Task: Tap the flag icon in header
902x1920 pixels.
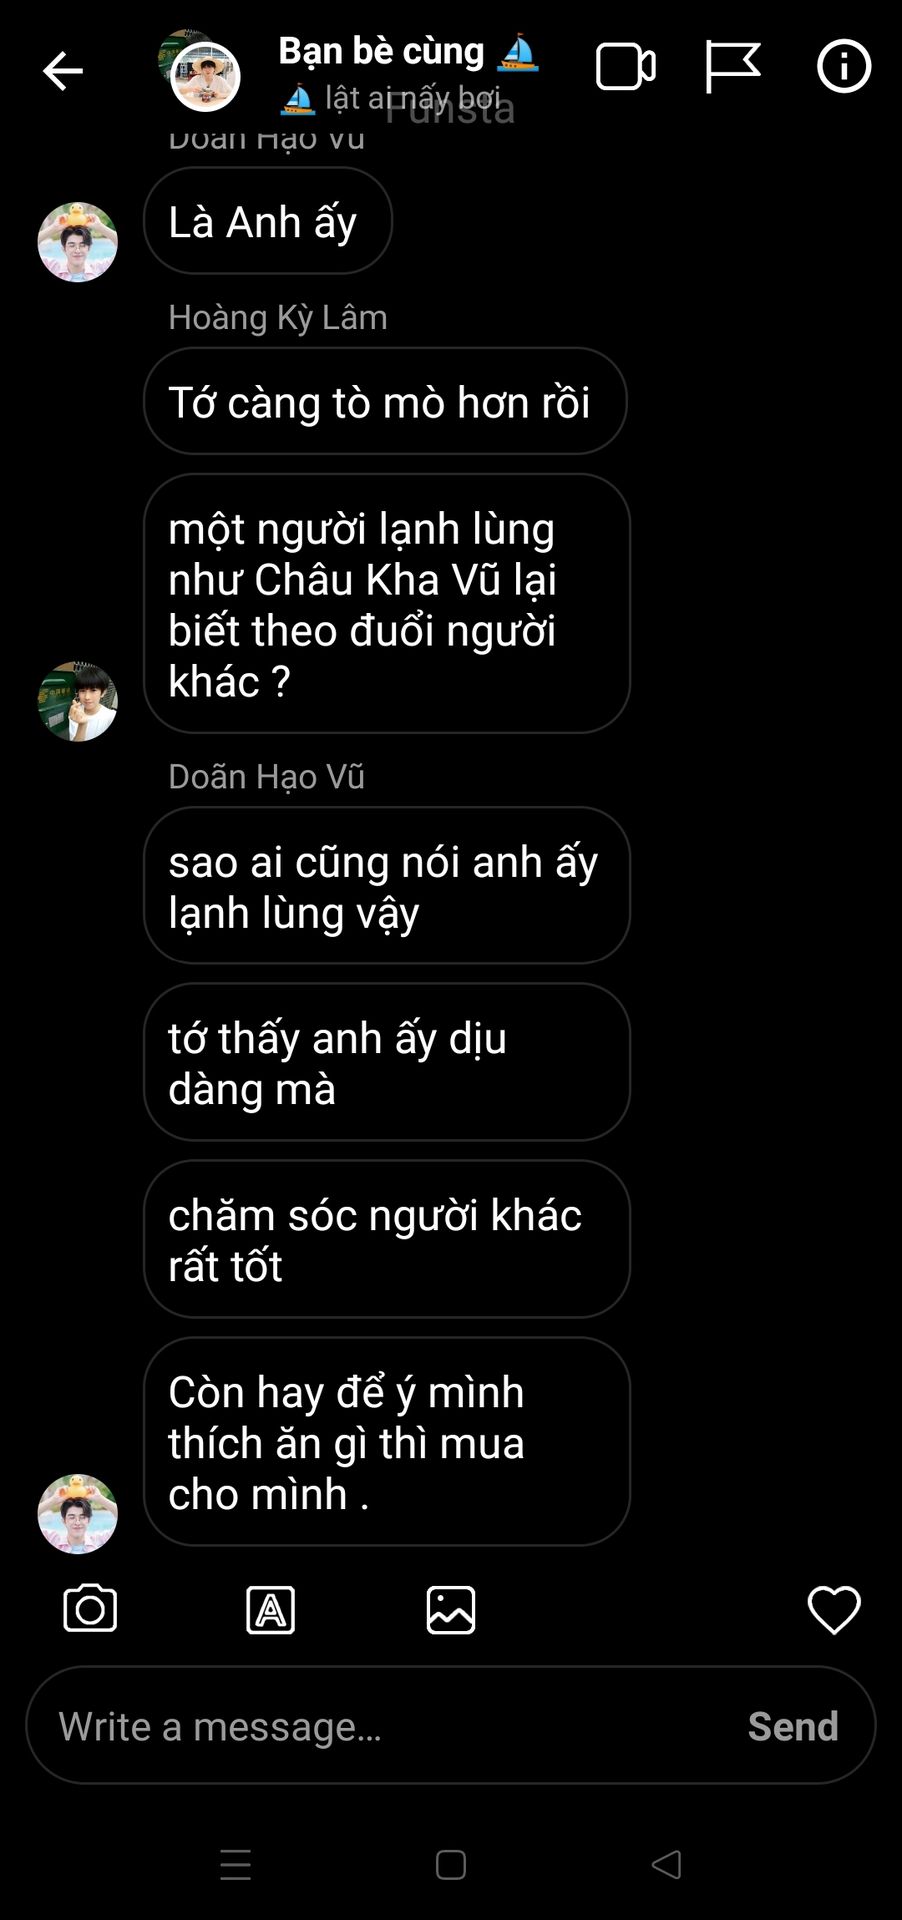Action: click(732, 67)
